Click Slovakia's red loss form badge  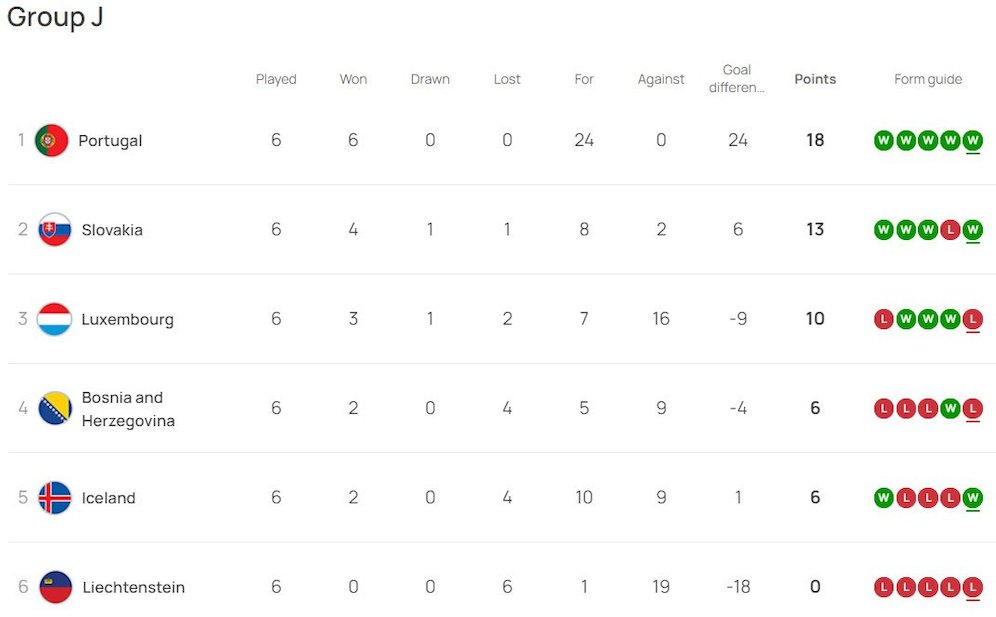pyautogui.click(x=951, y=230)
